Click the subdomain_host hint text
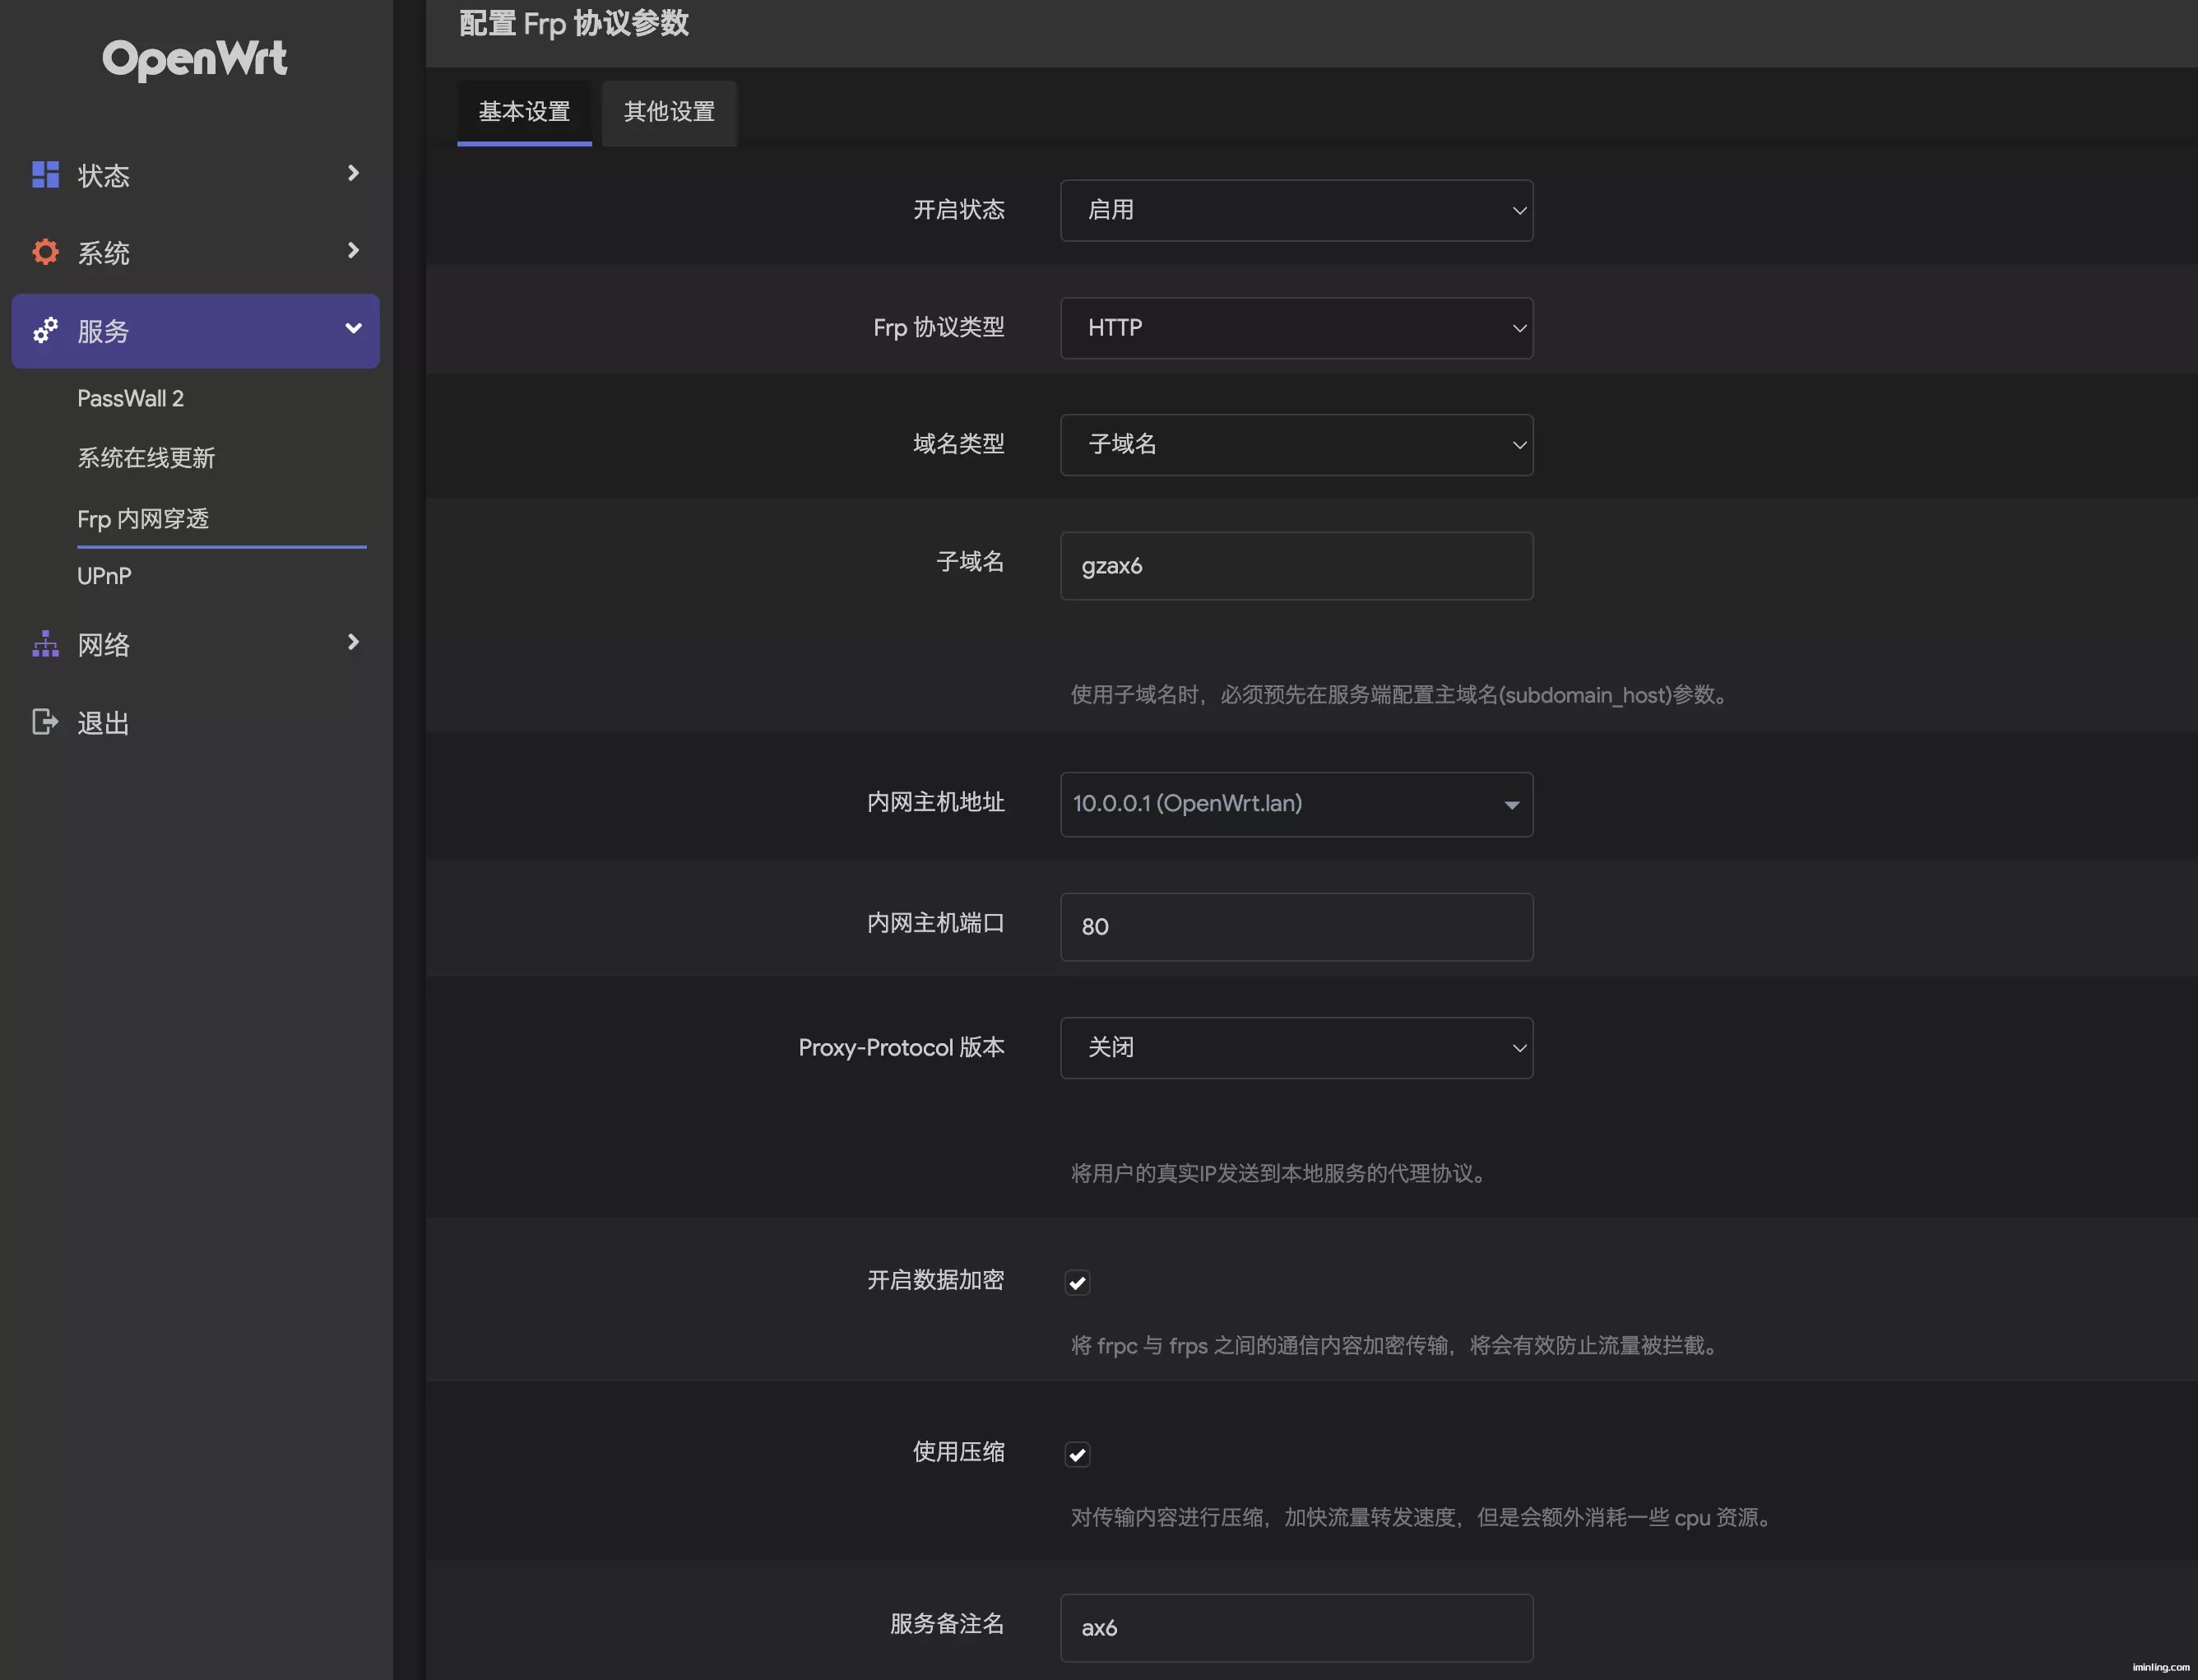This screenshot has height=1680, width=2198. tap(1402, 695)
